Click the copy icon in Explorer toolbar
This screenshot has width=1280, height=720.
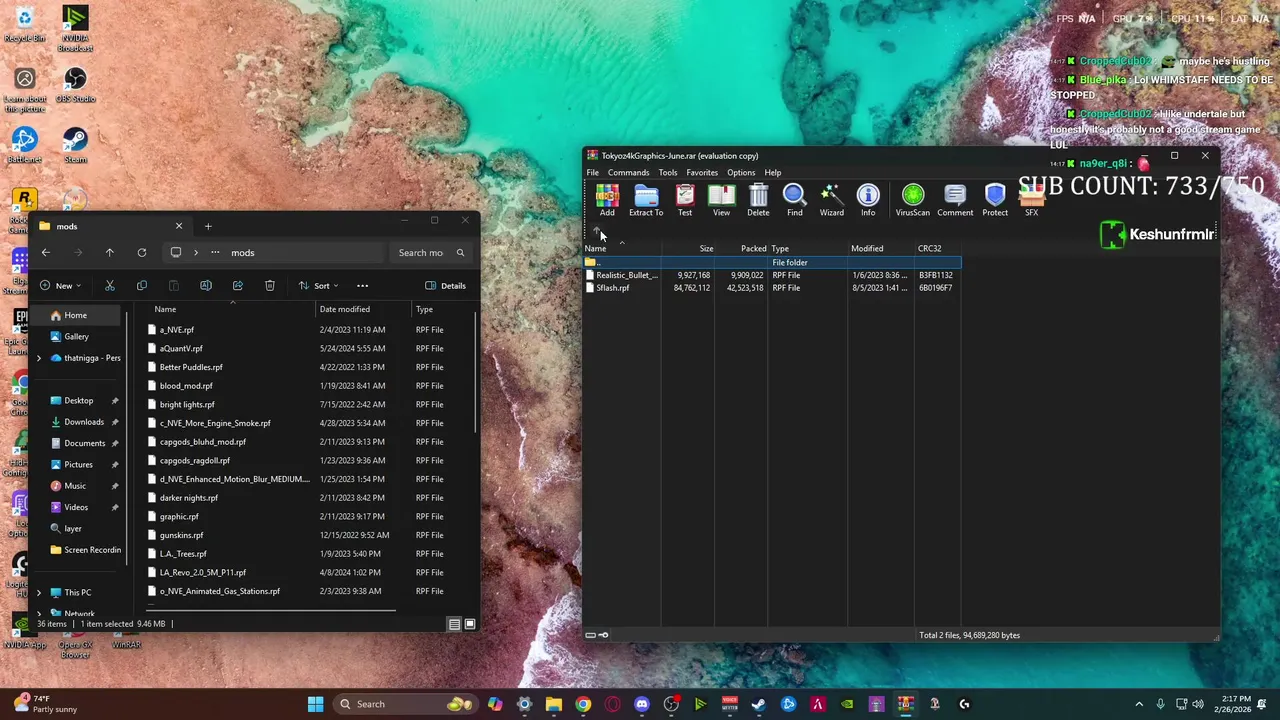coord(142,286)
